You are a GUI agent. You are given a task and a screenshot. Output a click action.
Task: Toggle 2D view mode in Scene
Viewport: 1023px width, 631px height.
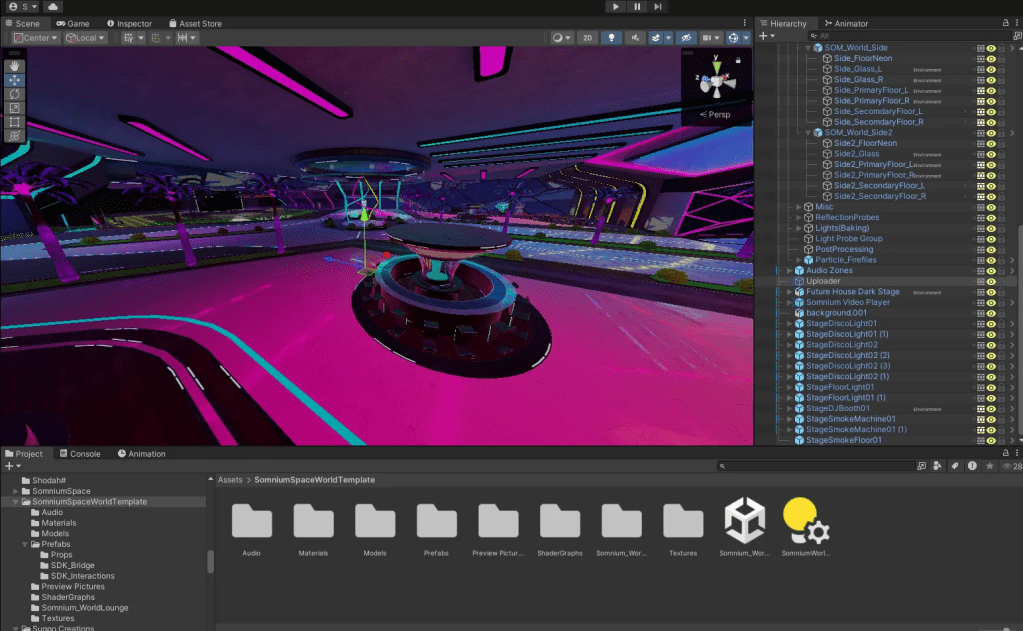coord(588,38)
